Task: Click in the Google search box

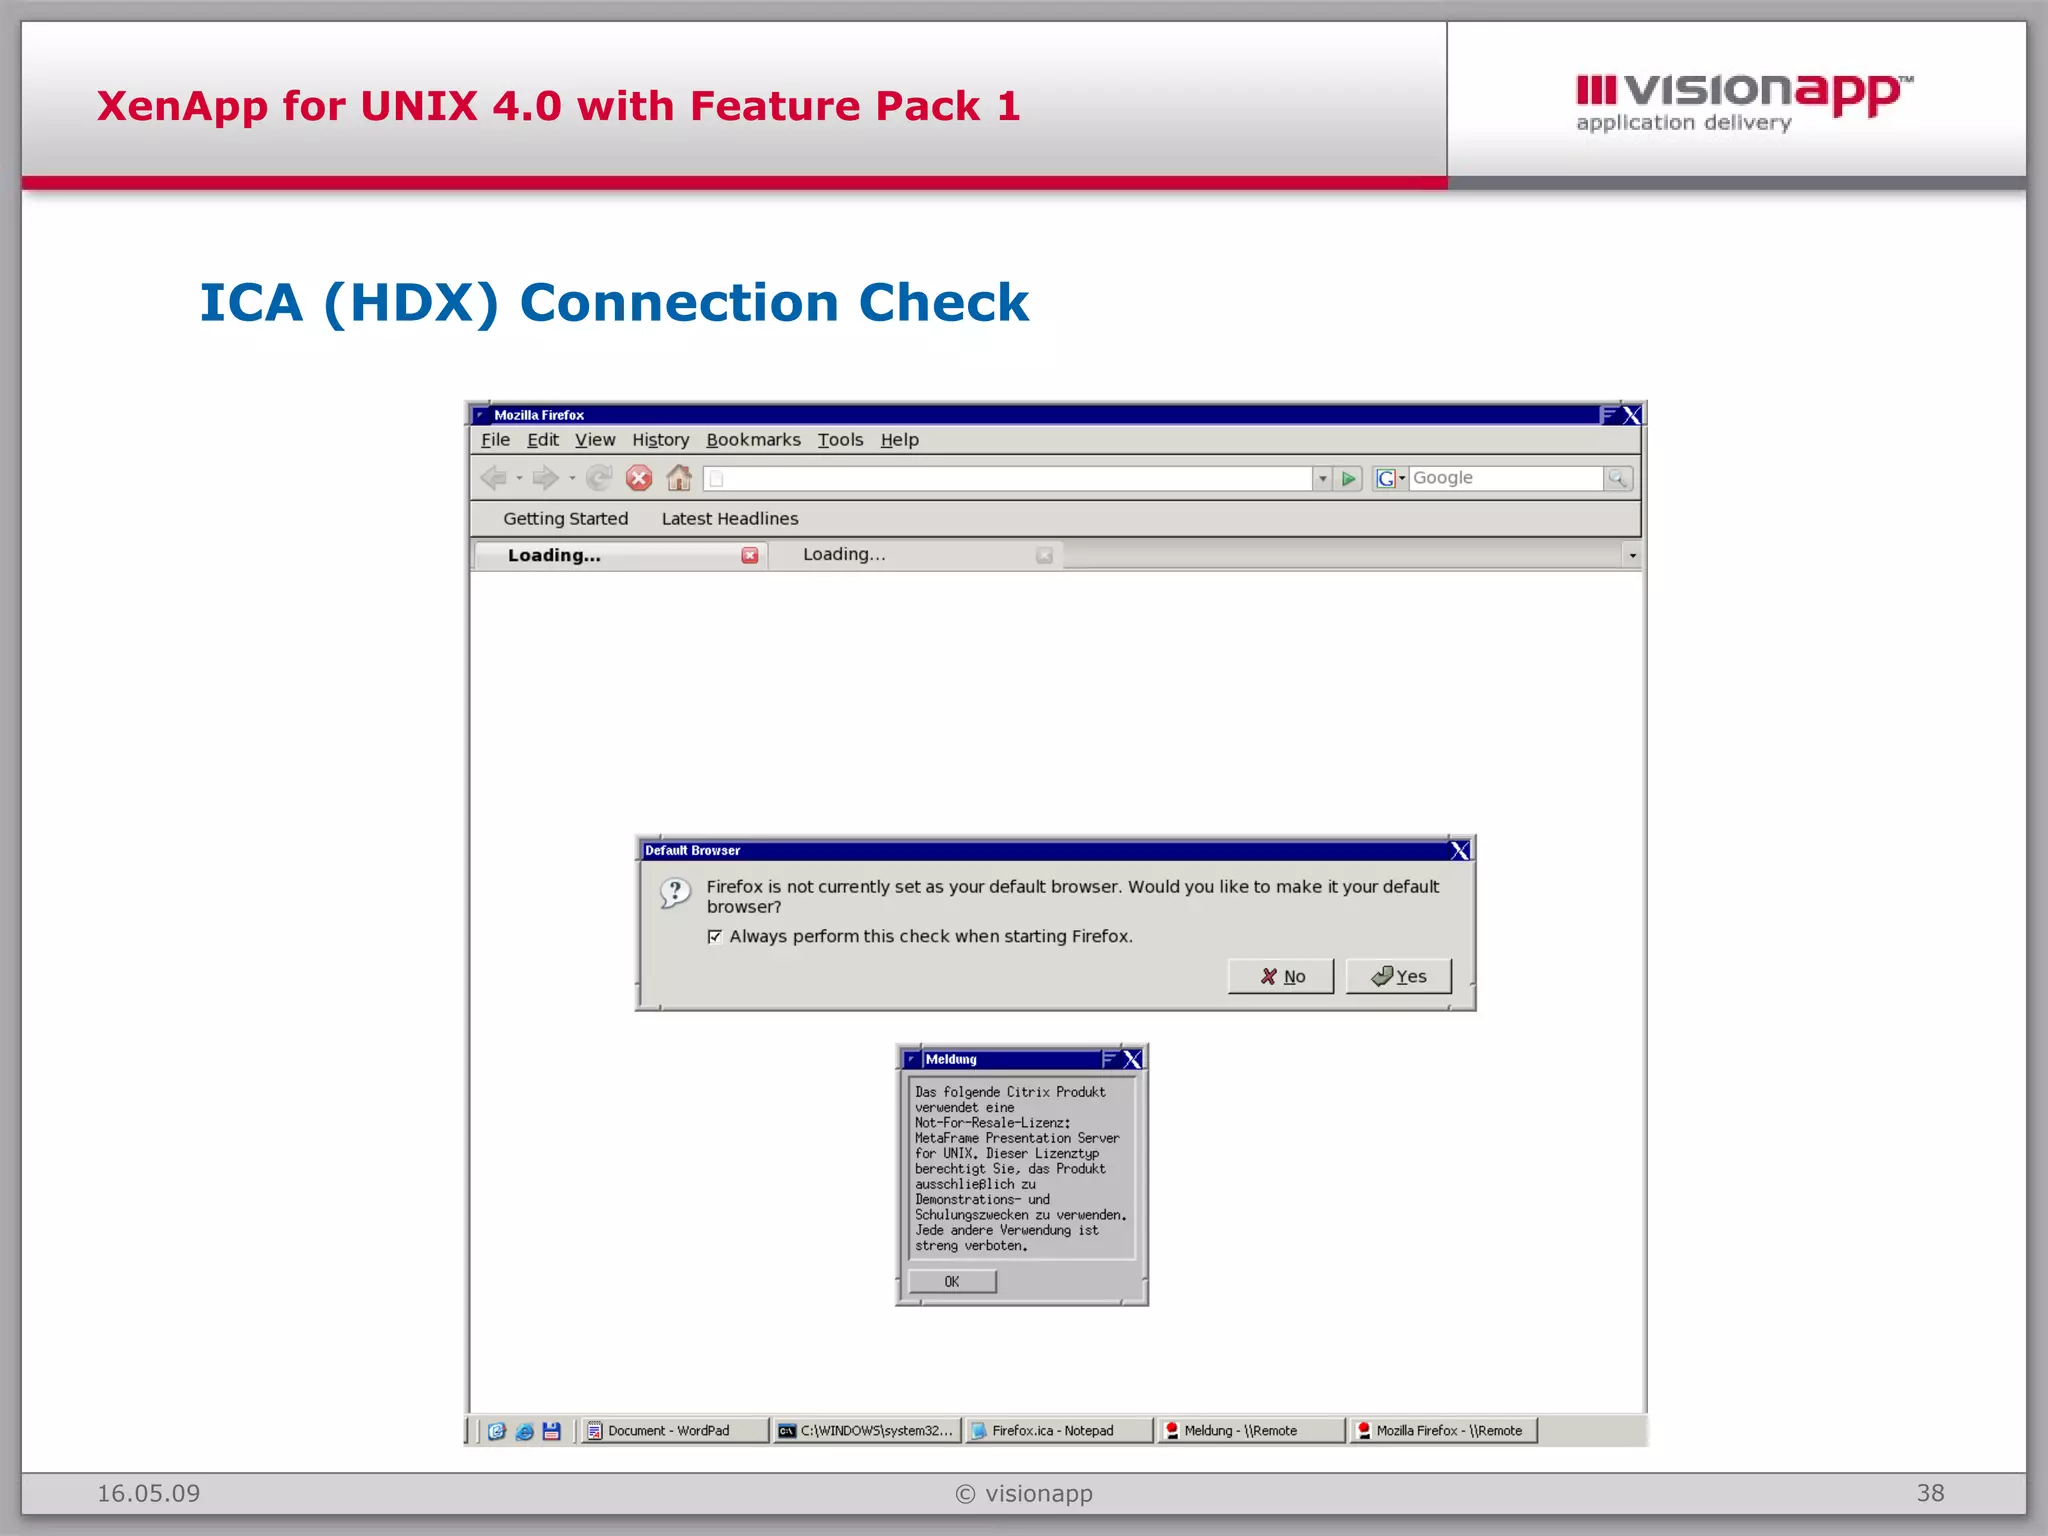Action: tap(1506, 479)
